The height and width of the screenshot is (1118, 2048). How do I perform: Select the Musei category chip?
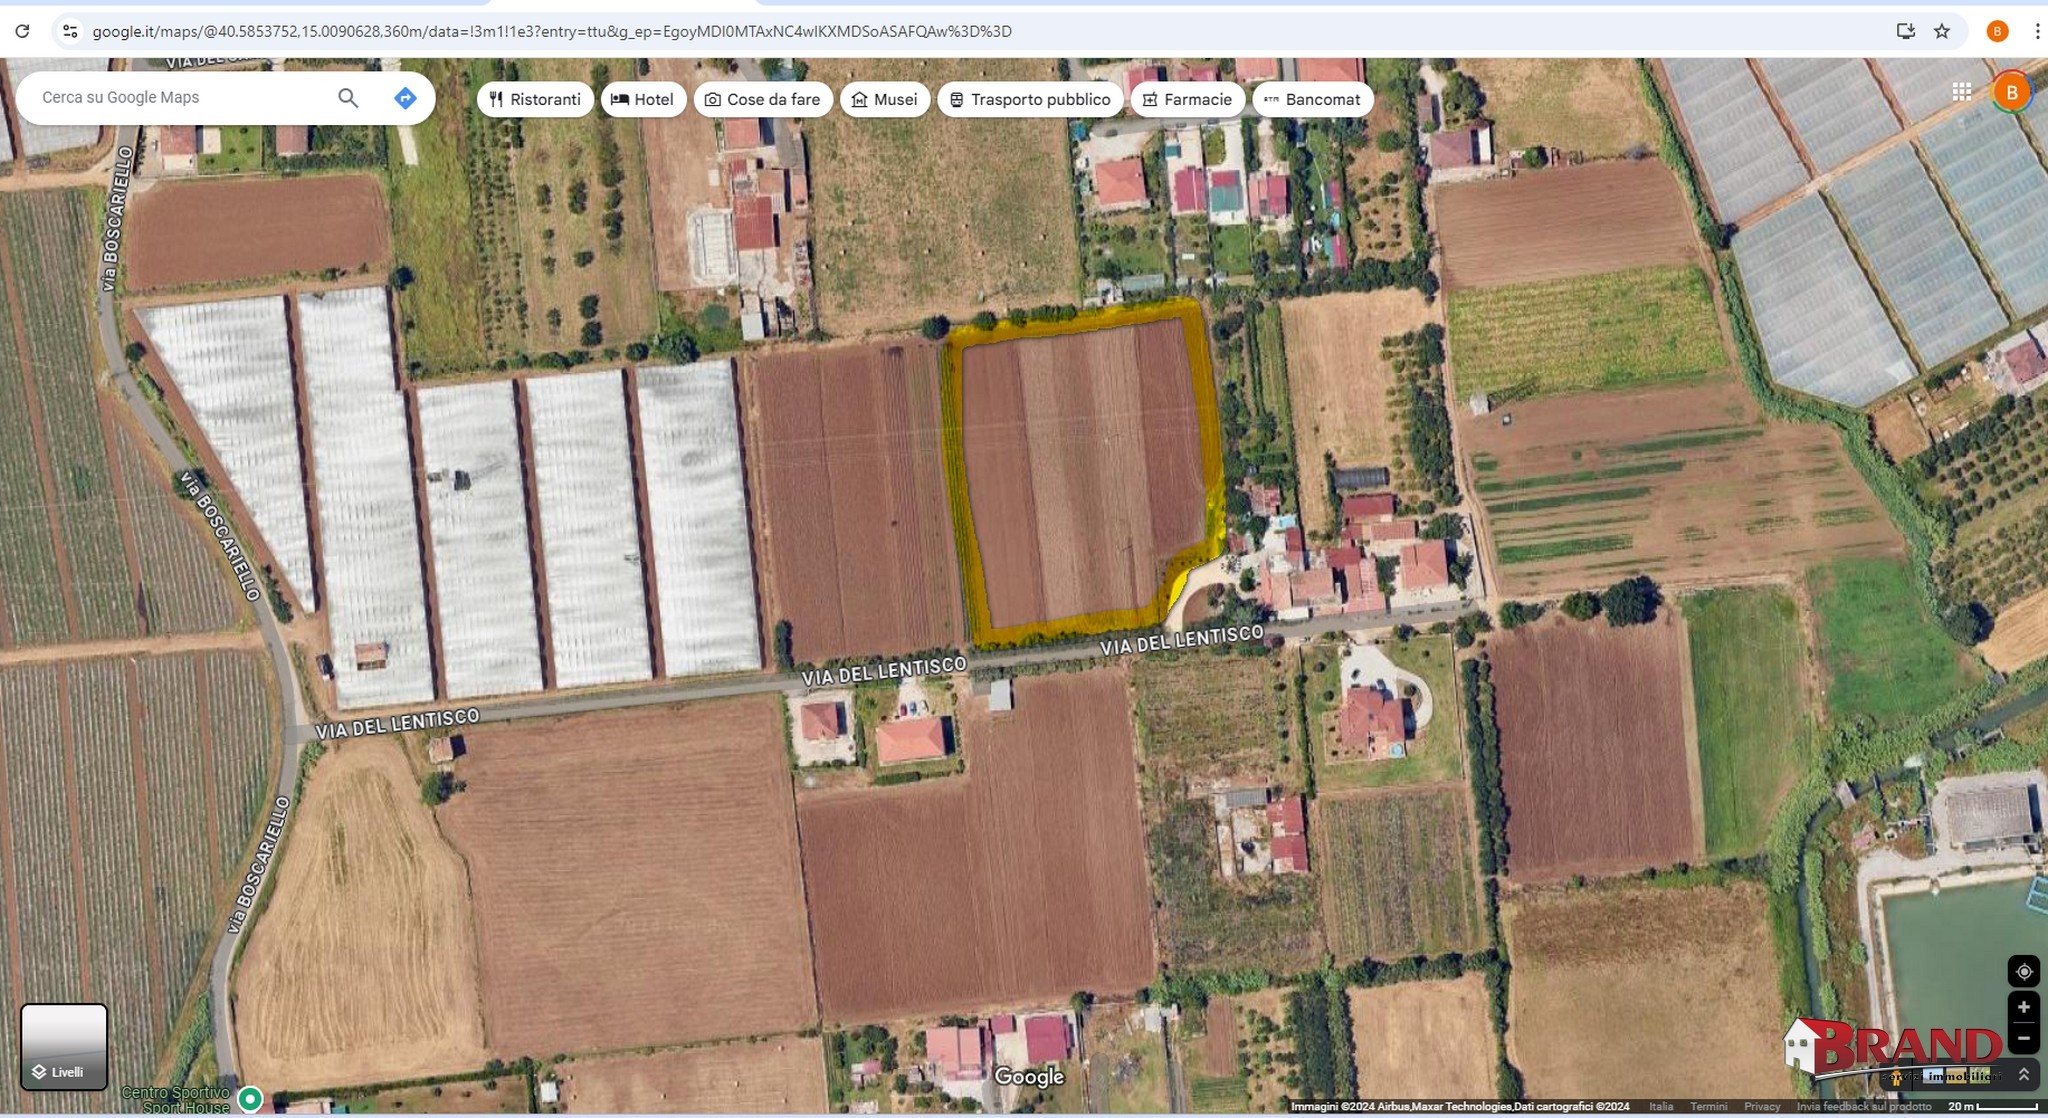pyautogui.click(x=885, y=99)
